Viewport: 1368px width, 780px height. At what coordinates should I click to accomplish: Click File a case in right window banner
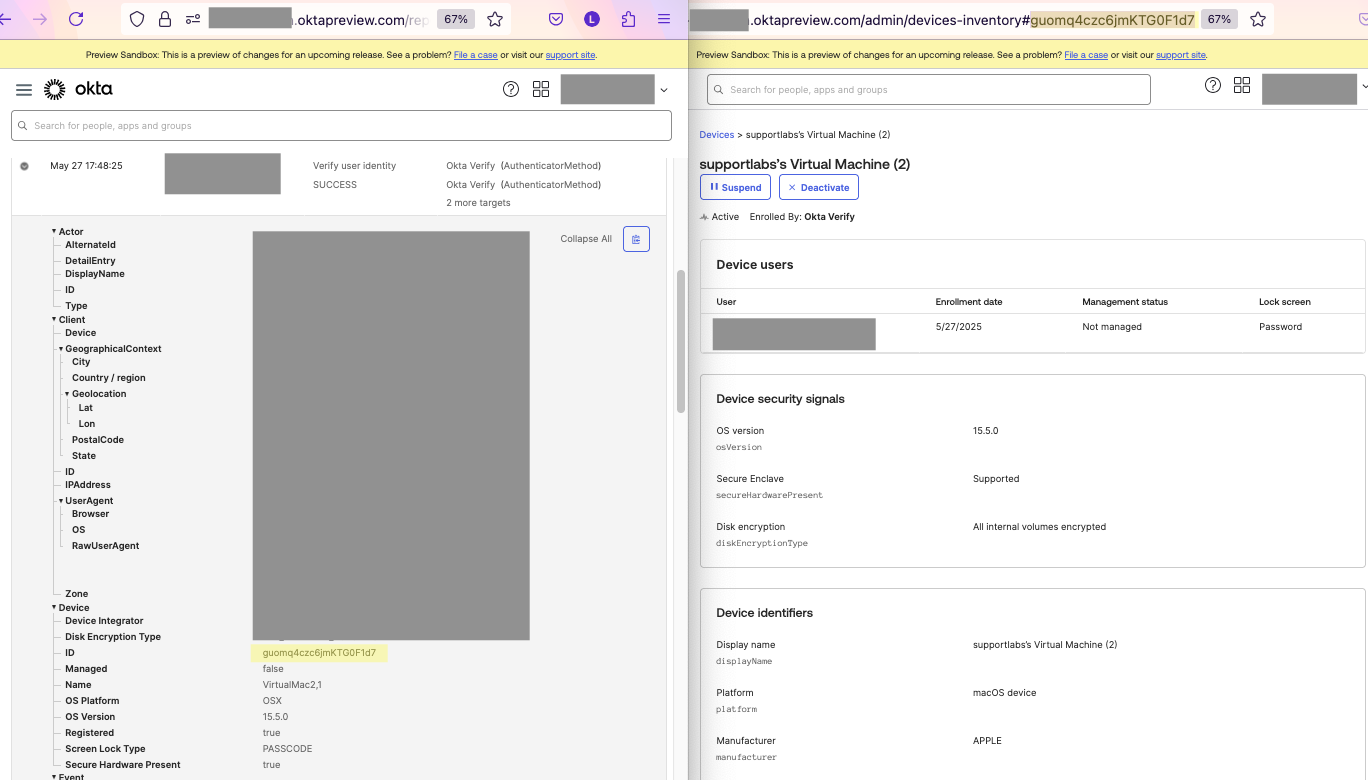tap(1086, 55)
